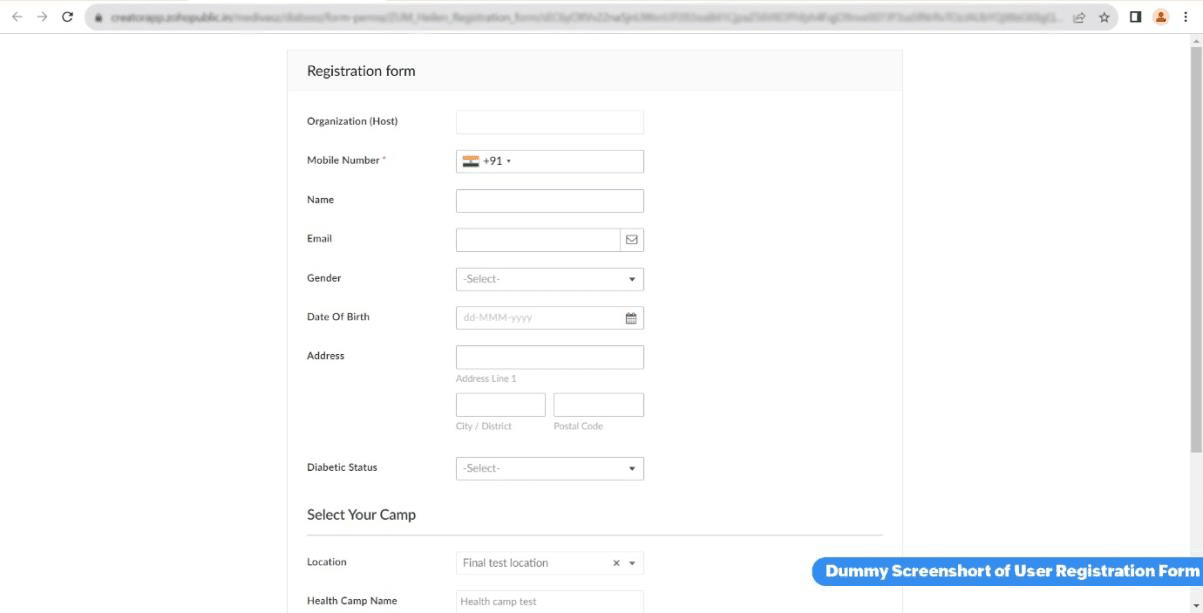Screen dimensions: 1203x613
Task: Expand the Location dropdown arrow
Action: click(x=632, y=563)
